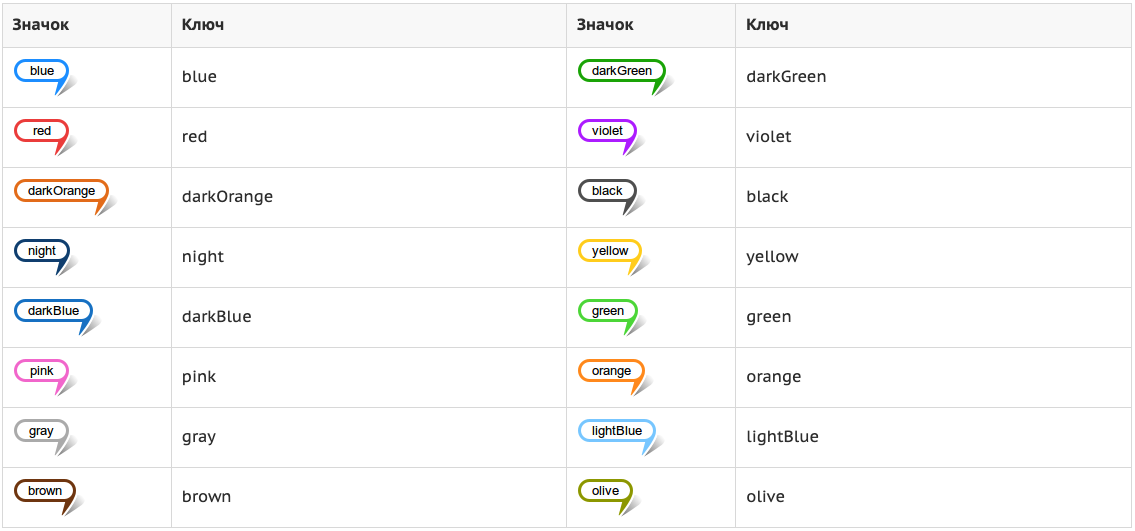
Task: Click the right Ключ column header
Action: click(767, 25)
